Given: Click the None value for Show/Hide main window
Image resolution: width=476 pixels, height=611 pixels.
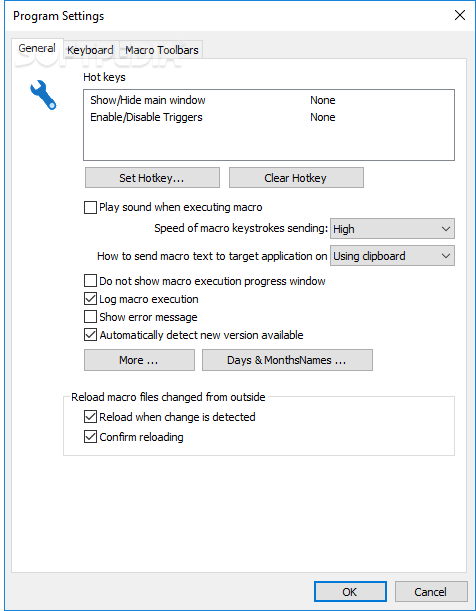Looking at the screenshot, I should pyautogui.click(x=323, y=100).
